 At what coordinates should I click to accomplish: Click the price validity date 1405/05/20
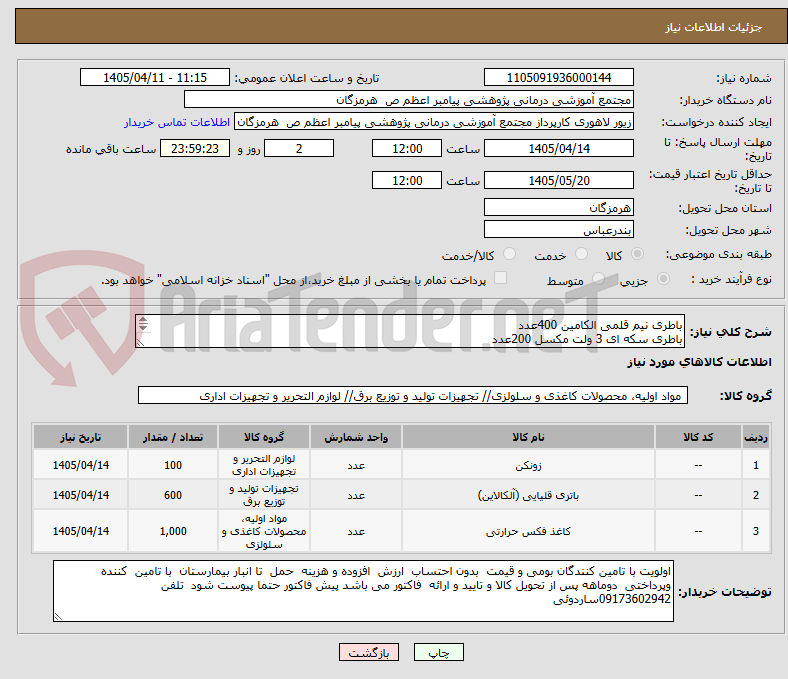(x=558, y=180)
